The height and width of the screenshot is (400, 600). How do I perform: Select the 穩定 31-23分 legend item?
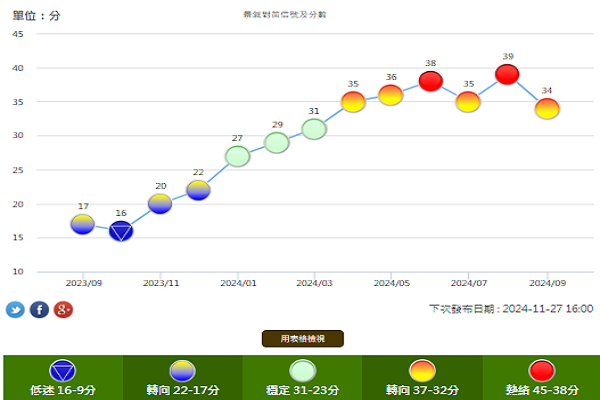coord(301,377)
